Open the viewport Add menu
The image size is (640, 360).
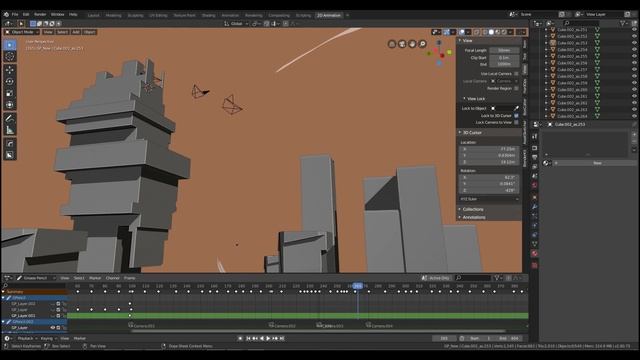tap(76, 32)
